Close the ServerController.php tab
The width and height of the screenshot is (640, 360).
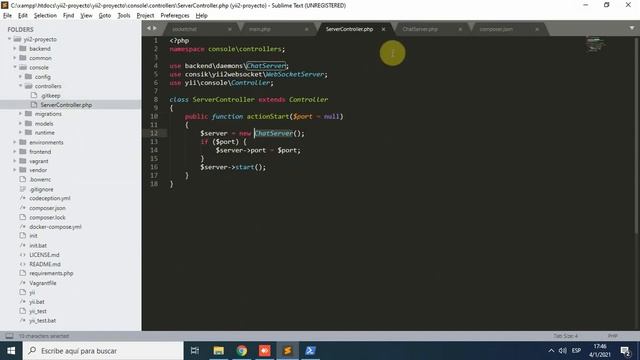coord(383,29)
